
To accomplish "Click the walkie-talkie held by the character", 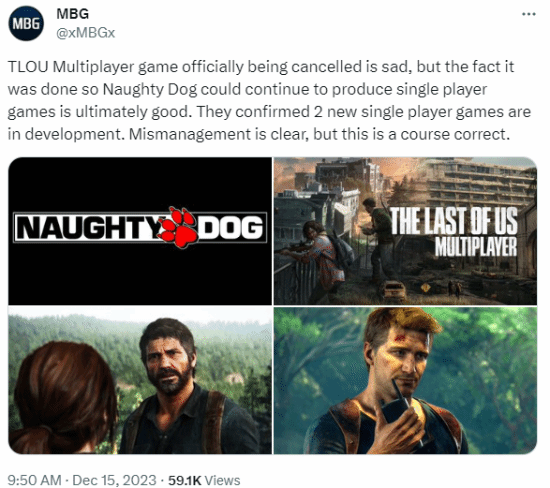I will pyautogui.click(x=396, y=403).
